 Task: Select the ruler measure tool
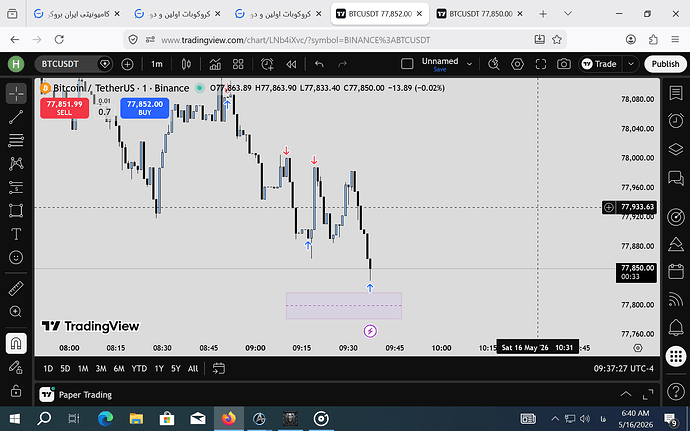click(16, 289)
